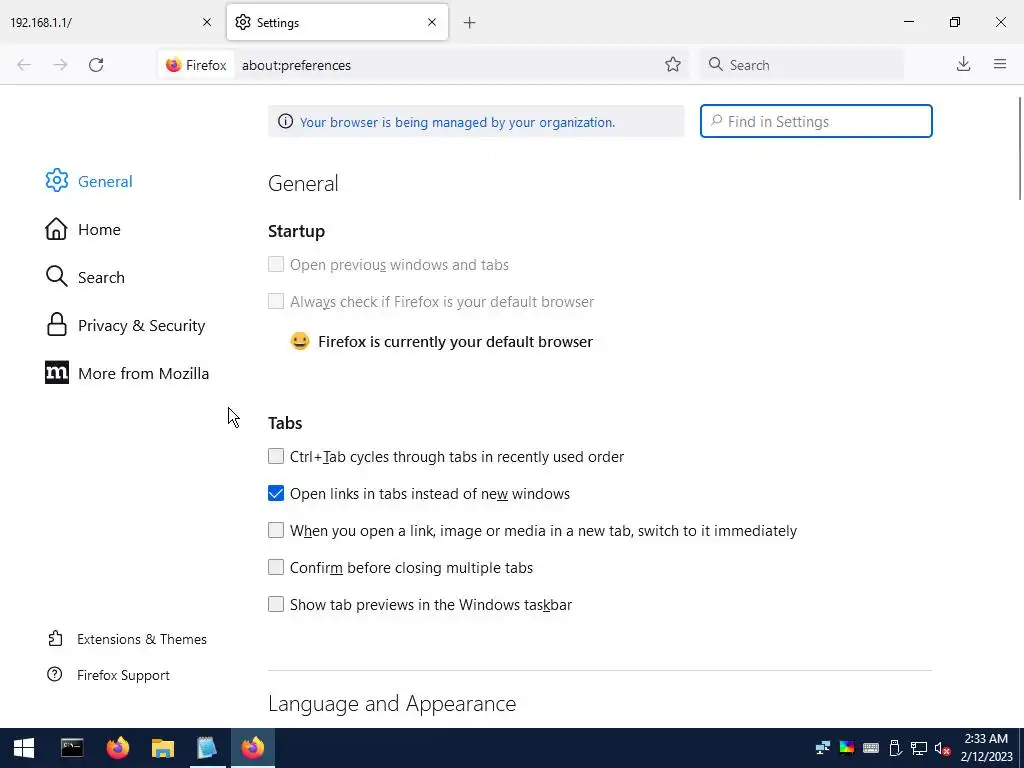Click the info icon in managed notice

(285, 121)
